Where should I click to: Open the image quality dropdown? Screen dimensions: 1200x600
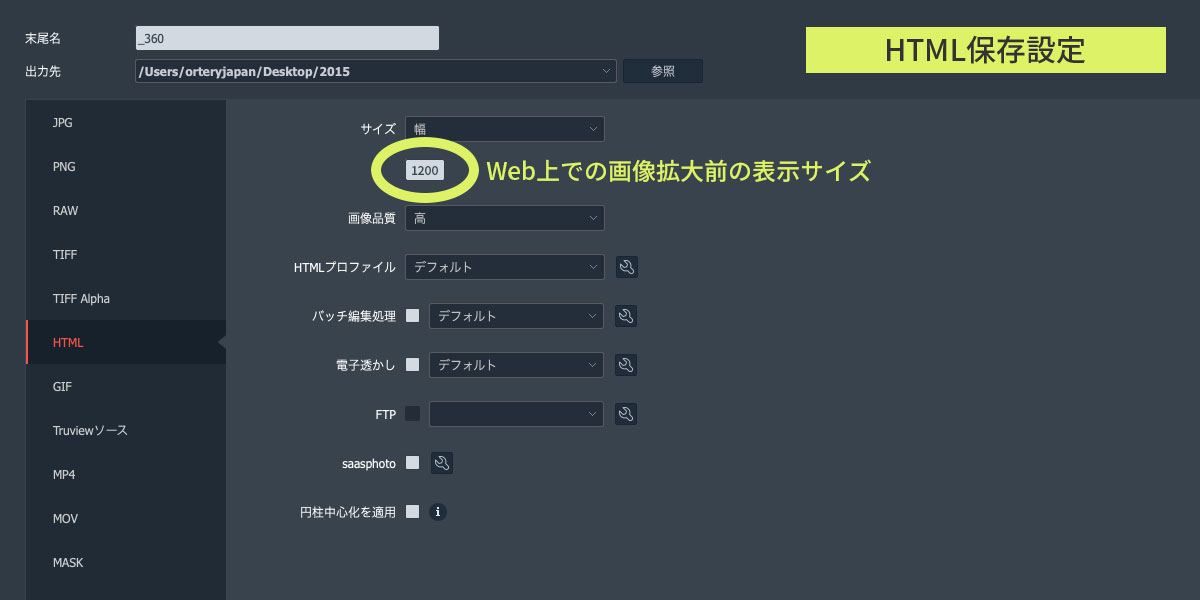[504, 218]
